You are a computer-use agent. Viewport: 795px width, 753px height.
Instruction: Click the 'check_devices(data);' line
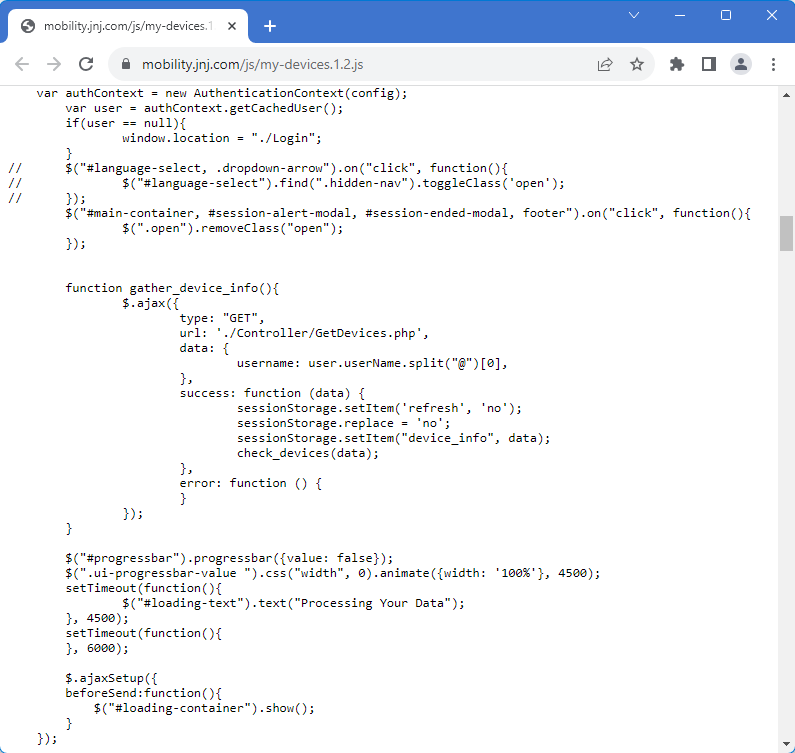click(x=308, y=453)
